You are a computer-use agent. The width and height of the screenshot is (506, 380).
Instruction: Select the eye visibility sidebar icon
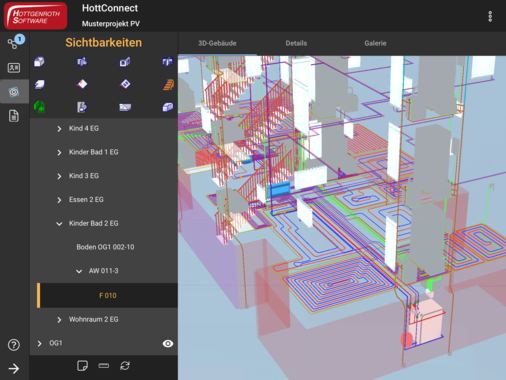click(14, 92)
